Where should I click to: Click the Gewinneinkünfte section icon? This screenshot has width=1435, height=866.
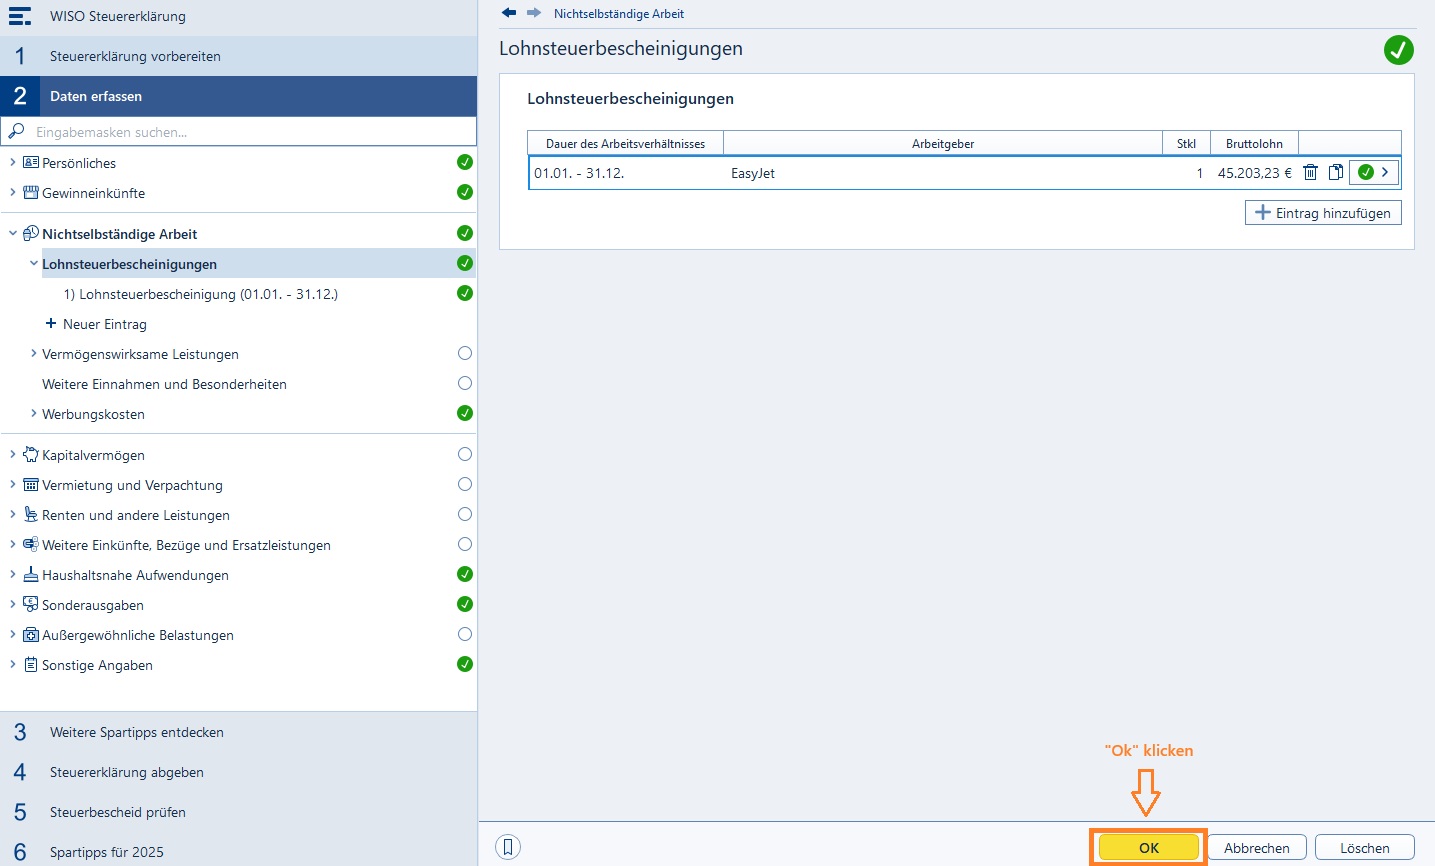tap(31, 192)
